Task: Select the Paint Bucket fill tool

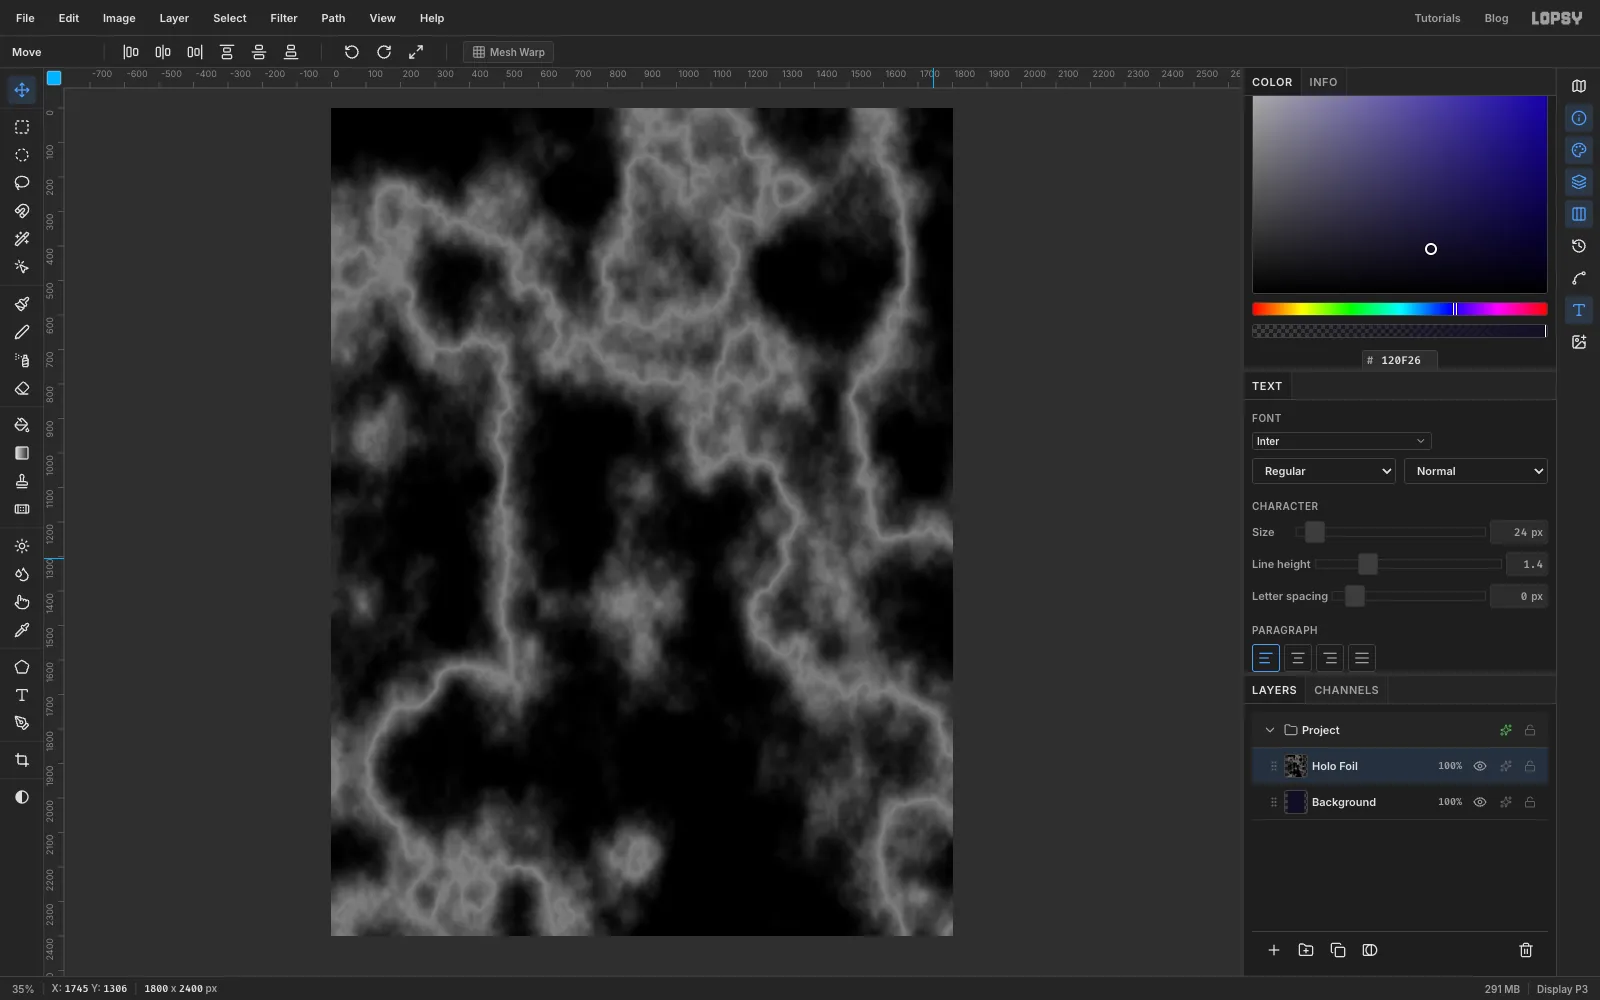Action: click(x=22, y=425)
